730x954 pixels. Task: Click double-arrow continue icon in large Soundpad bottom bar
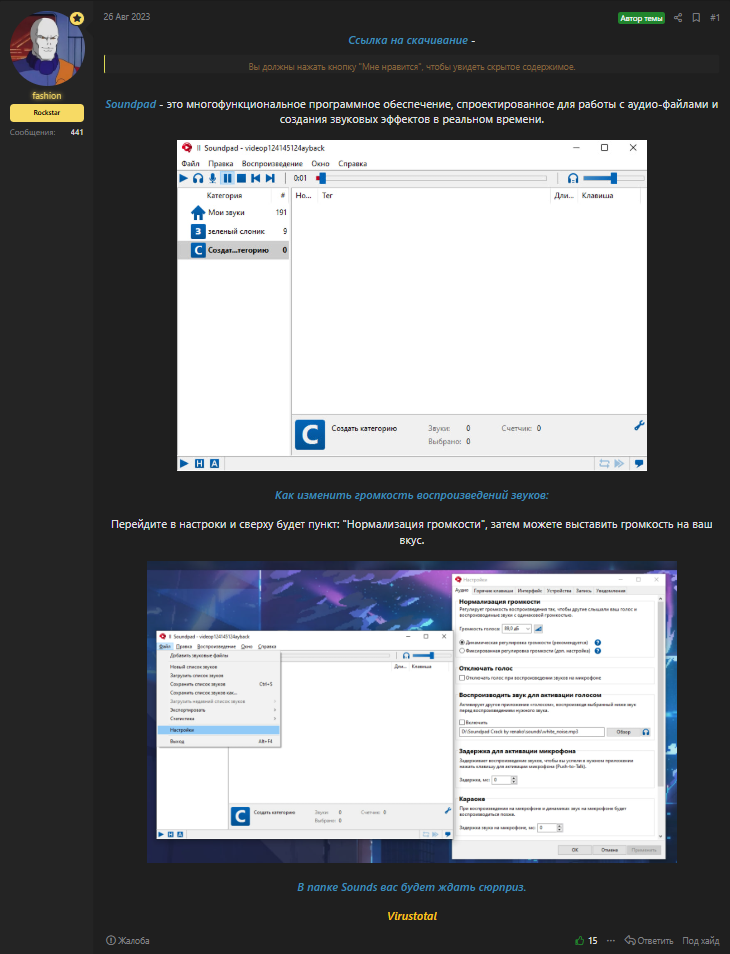click(619, 464)
